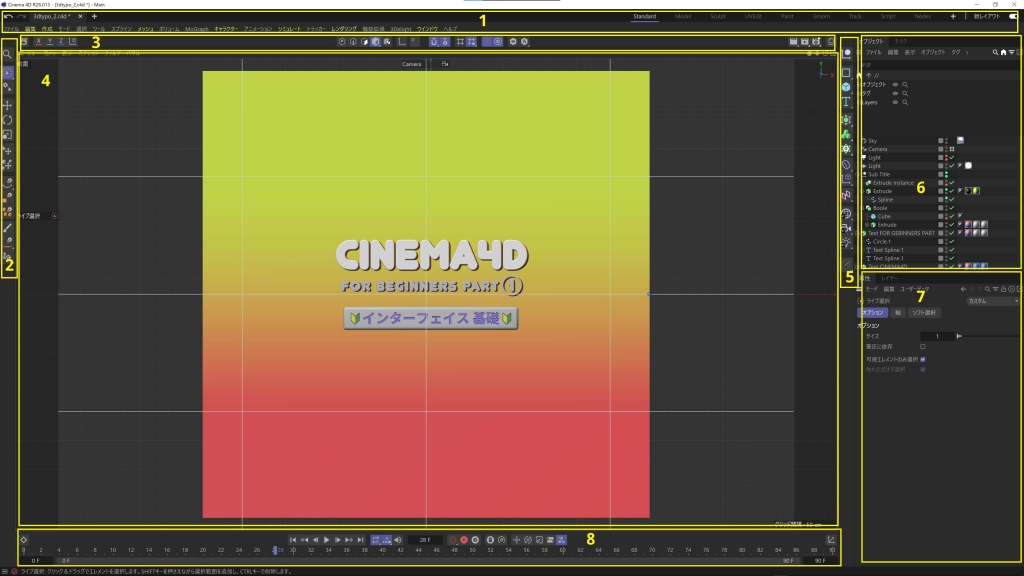The image size is (1024, 576).
Task: Click the Environment globe icon in right palette
Action: click(846, 214)
